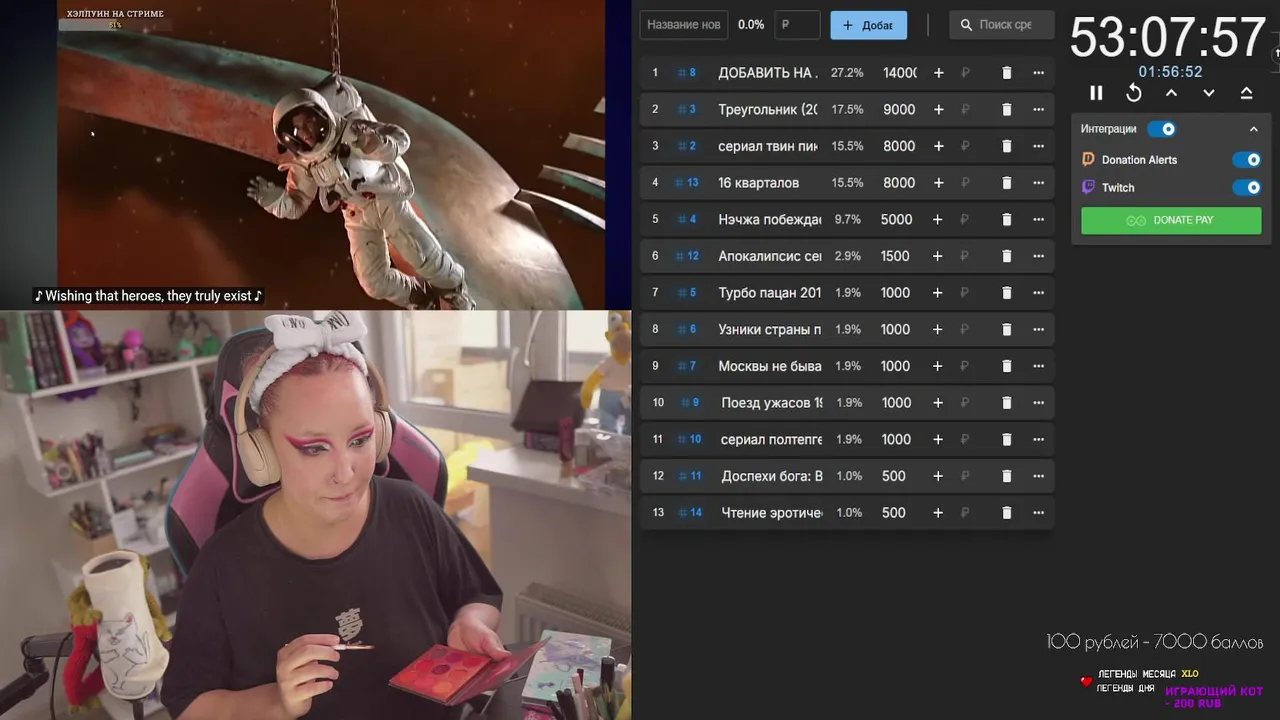This screenshot has height=720, width=1280.
Task: Open more options for Узники страны
Action: 1038,329
